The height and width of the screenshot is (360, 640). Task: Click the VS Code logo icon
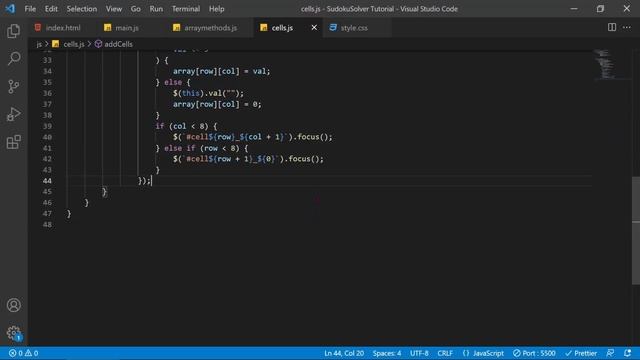tap(10, 9)
